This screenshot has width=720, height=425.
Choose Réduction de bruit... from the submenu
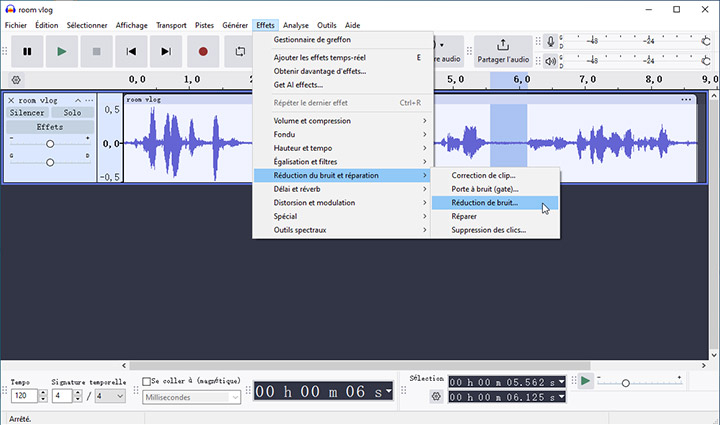click(485, 202)
